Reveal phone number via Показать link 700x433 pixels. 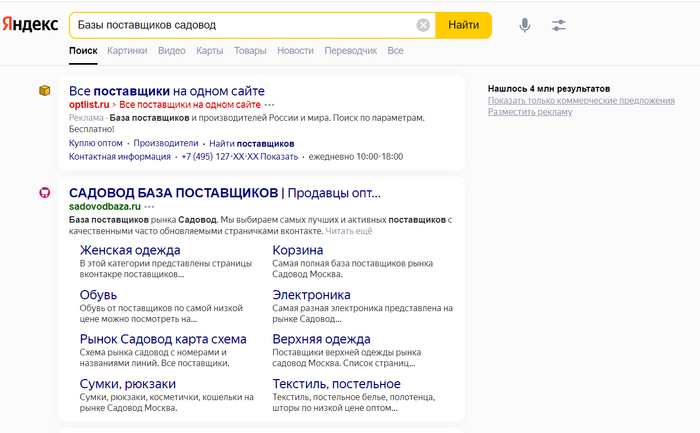point(279,157)
